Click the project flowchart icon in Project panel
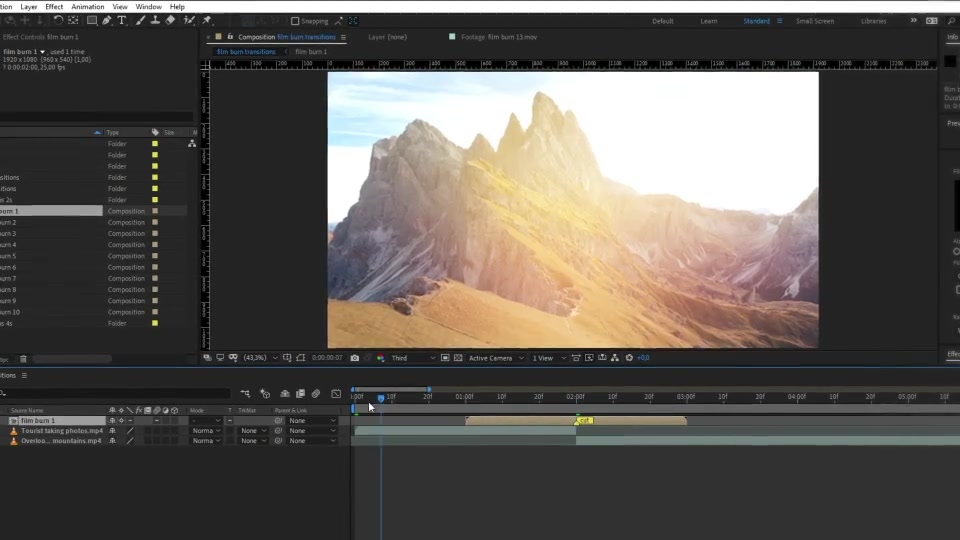This screenshot has height=540, width=960. (x=192, y=143)
